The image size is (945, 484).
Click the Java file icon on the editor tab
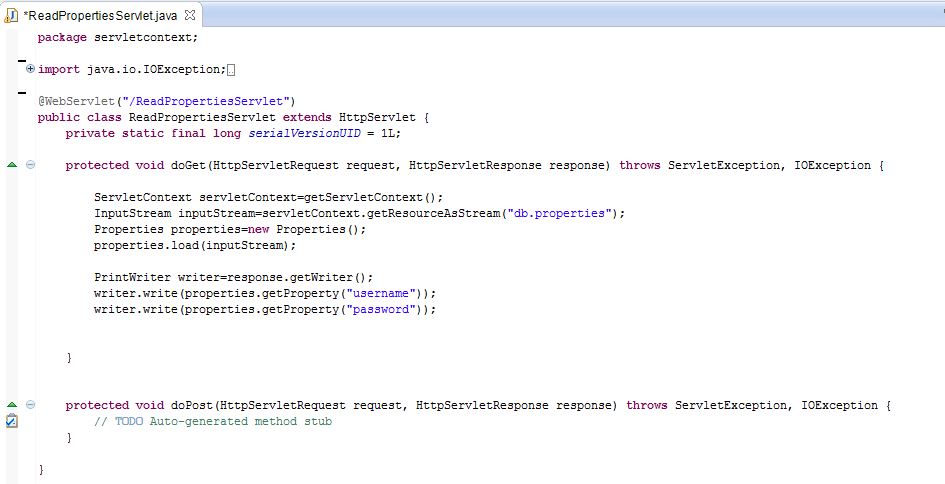(12, 14)
